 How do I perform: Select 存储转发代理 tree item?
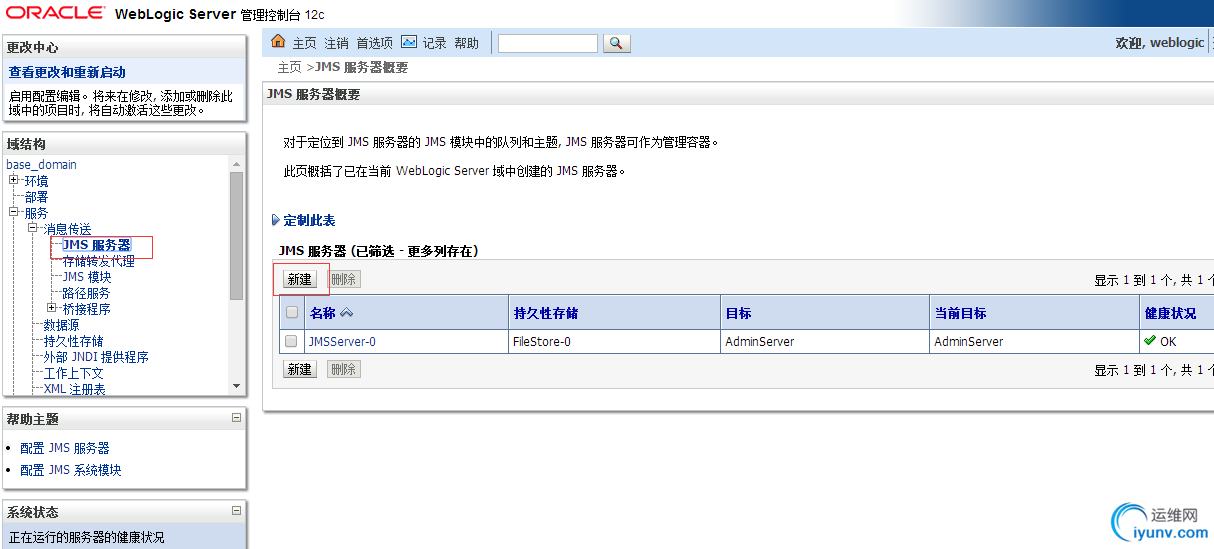click(98, 261)
